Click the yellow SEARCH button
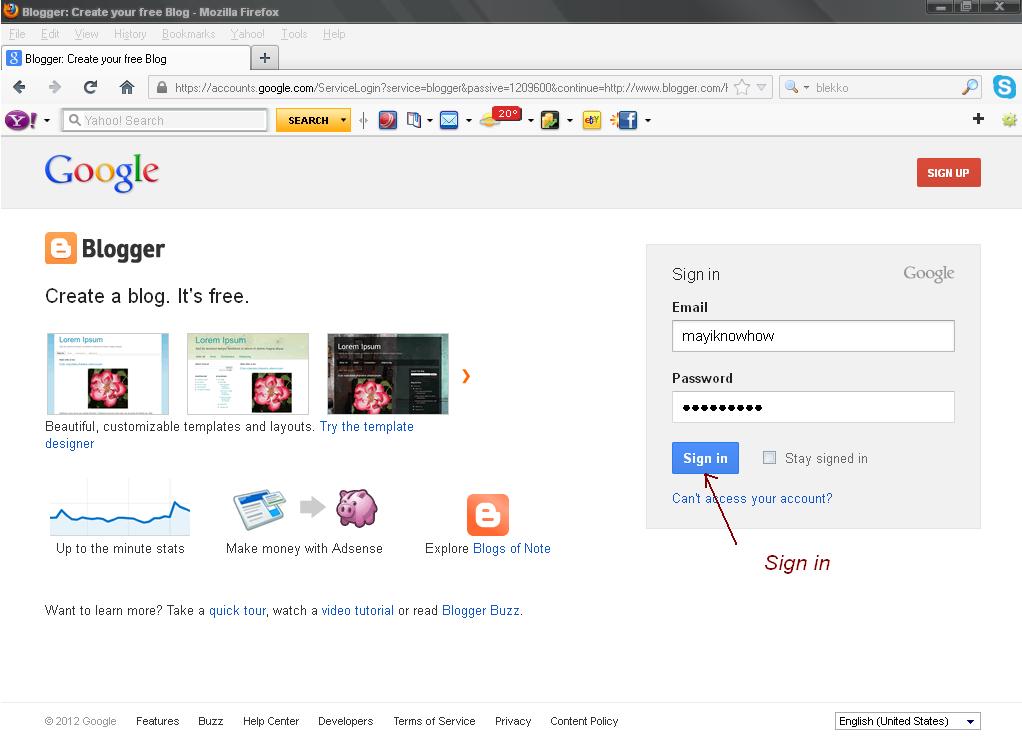This screenshot has height=738, width=1022. coord(308,120)
